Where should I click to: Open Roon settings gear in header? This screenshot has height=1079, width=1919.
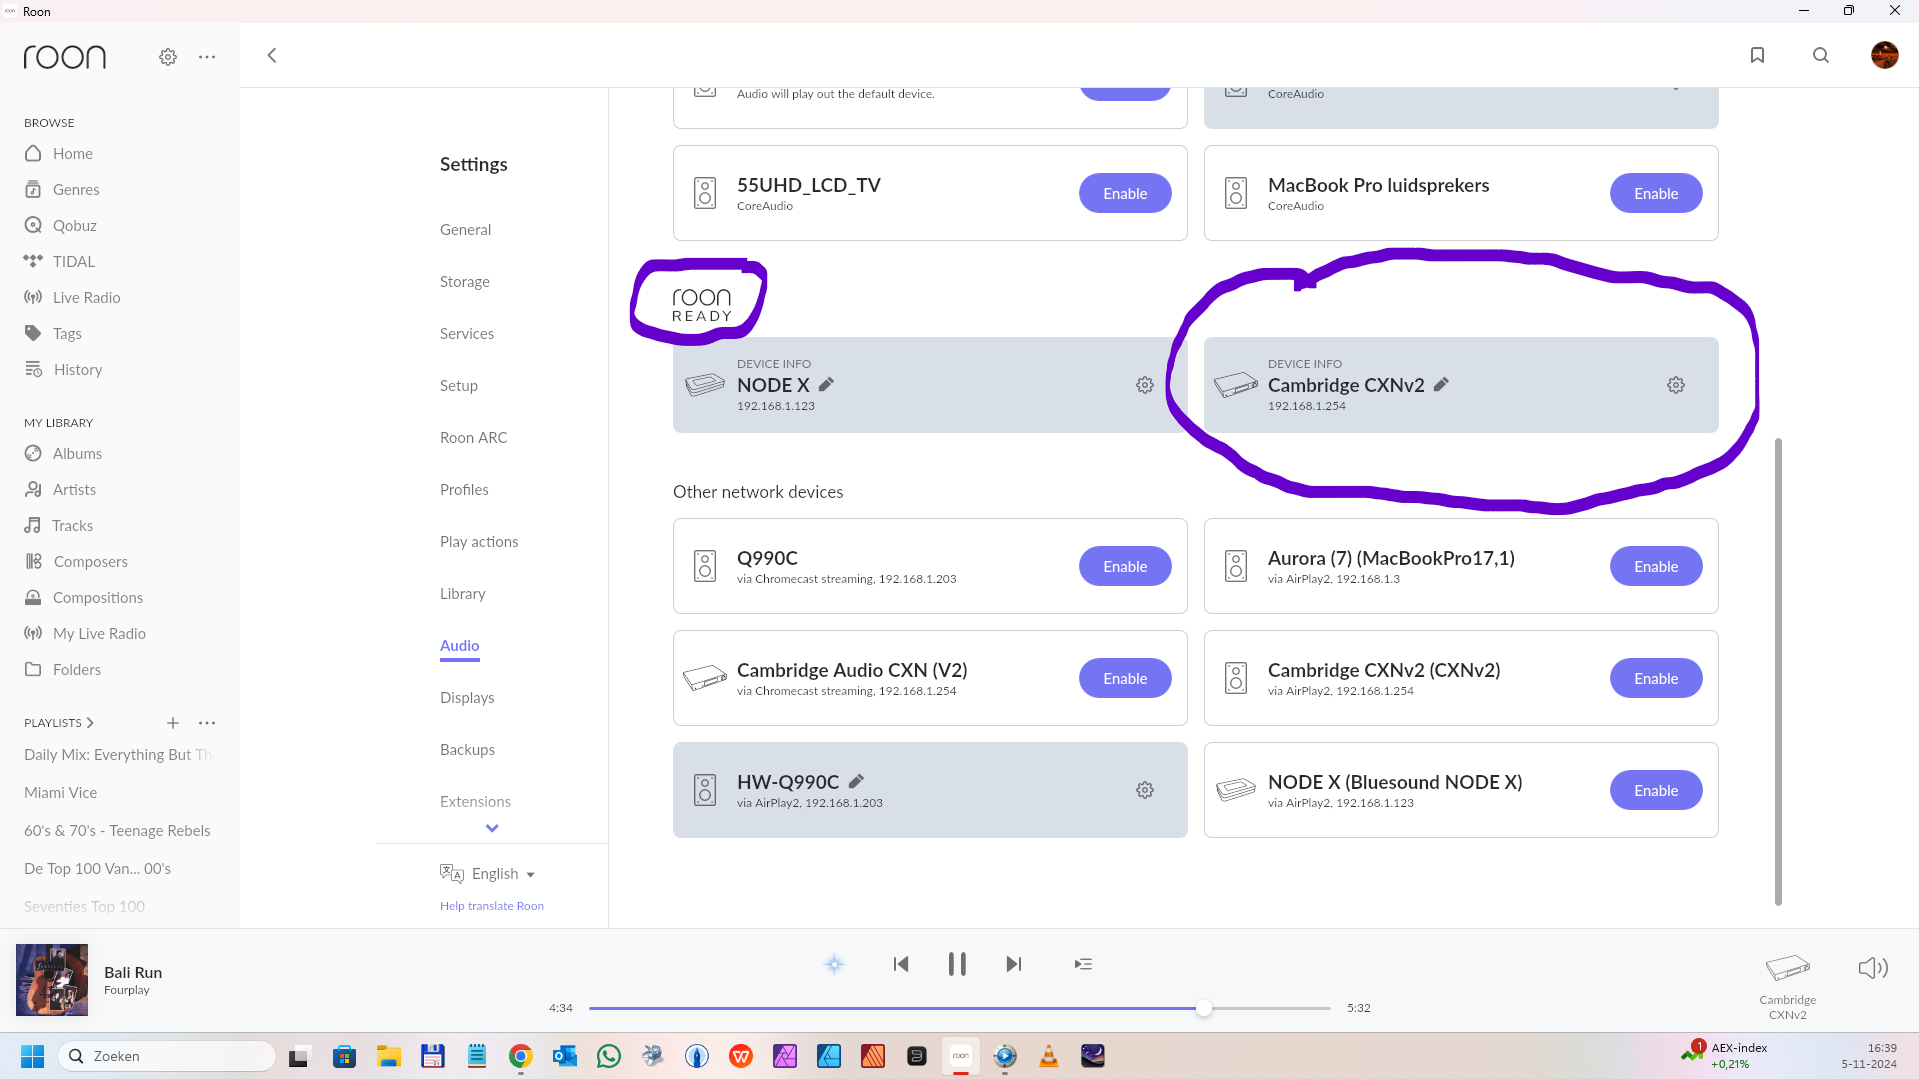pos(168,57)
